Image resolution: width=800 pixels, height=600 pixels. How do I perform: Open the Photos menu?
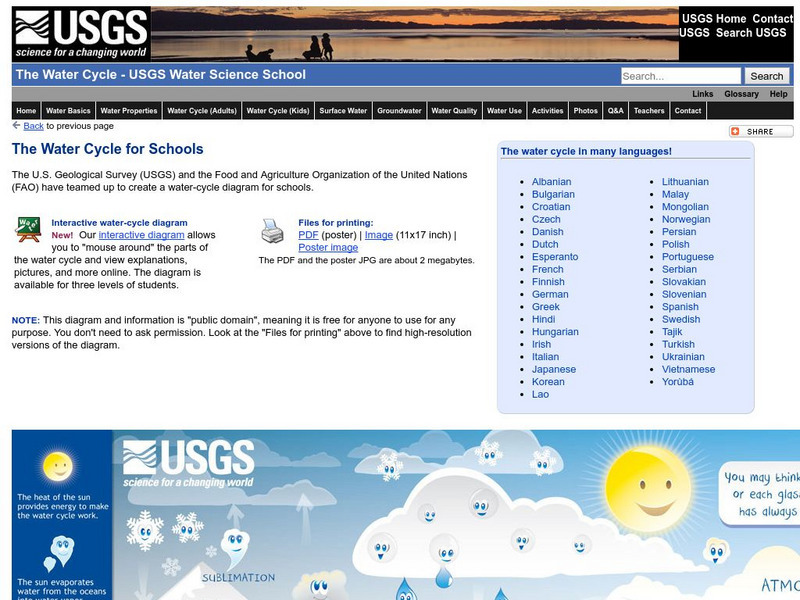[585, 111]
